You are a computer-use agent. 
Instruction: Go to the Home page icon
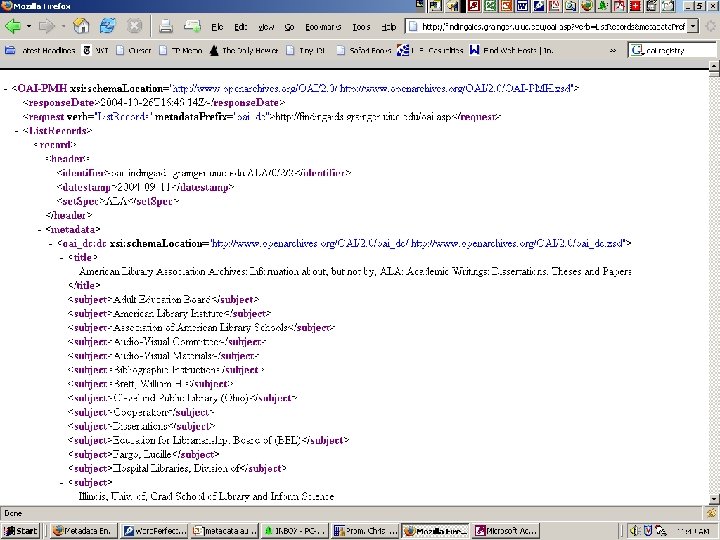81,26
